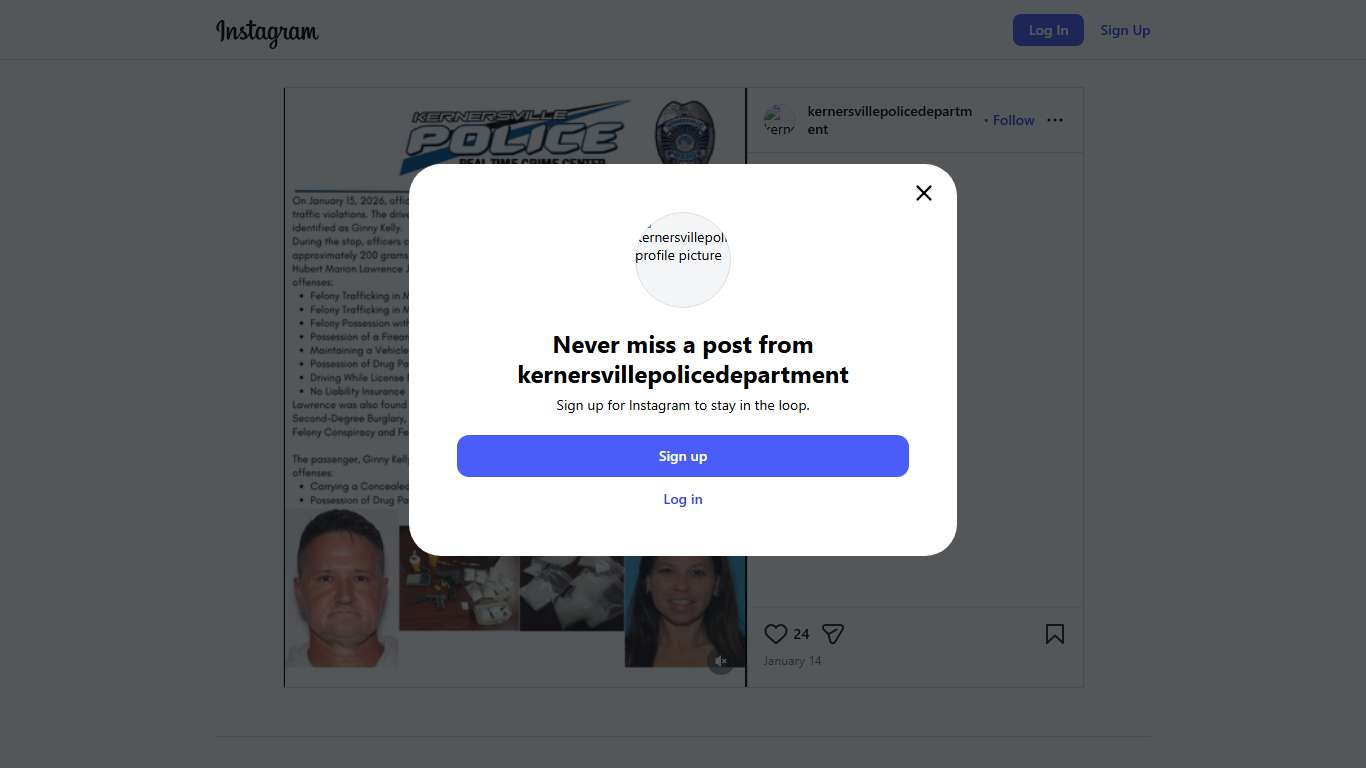Click the January 14 post date
The width and height of the screenshot is (1366, 768).
click(792, 661)
